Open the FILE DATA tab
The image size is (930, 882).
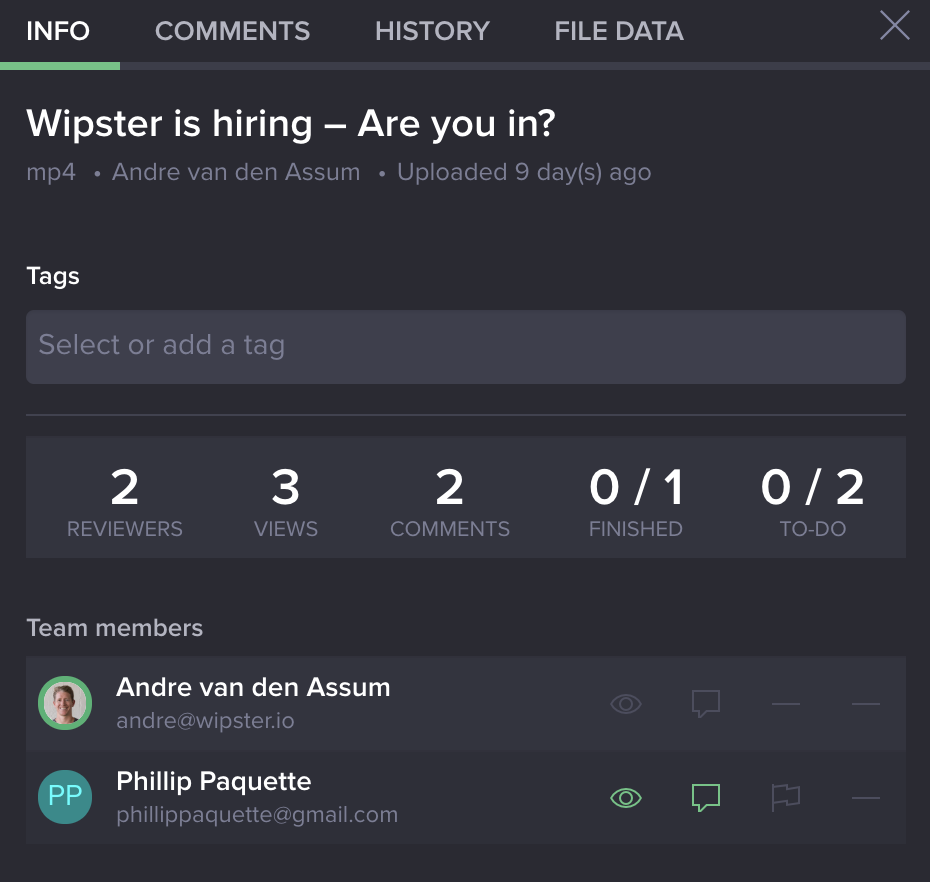[x=618, y=31]
